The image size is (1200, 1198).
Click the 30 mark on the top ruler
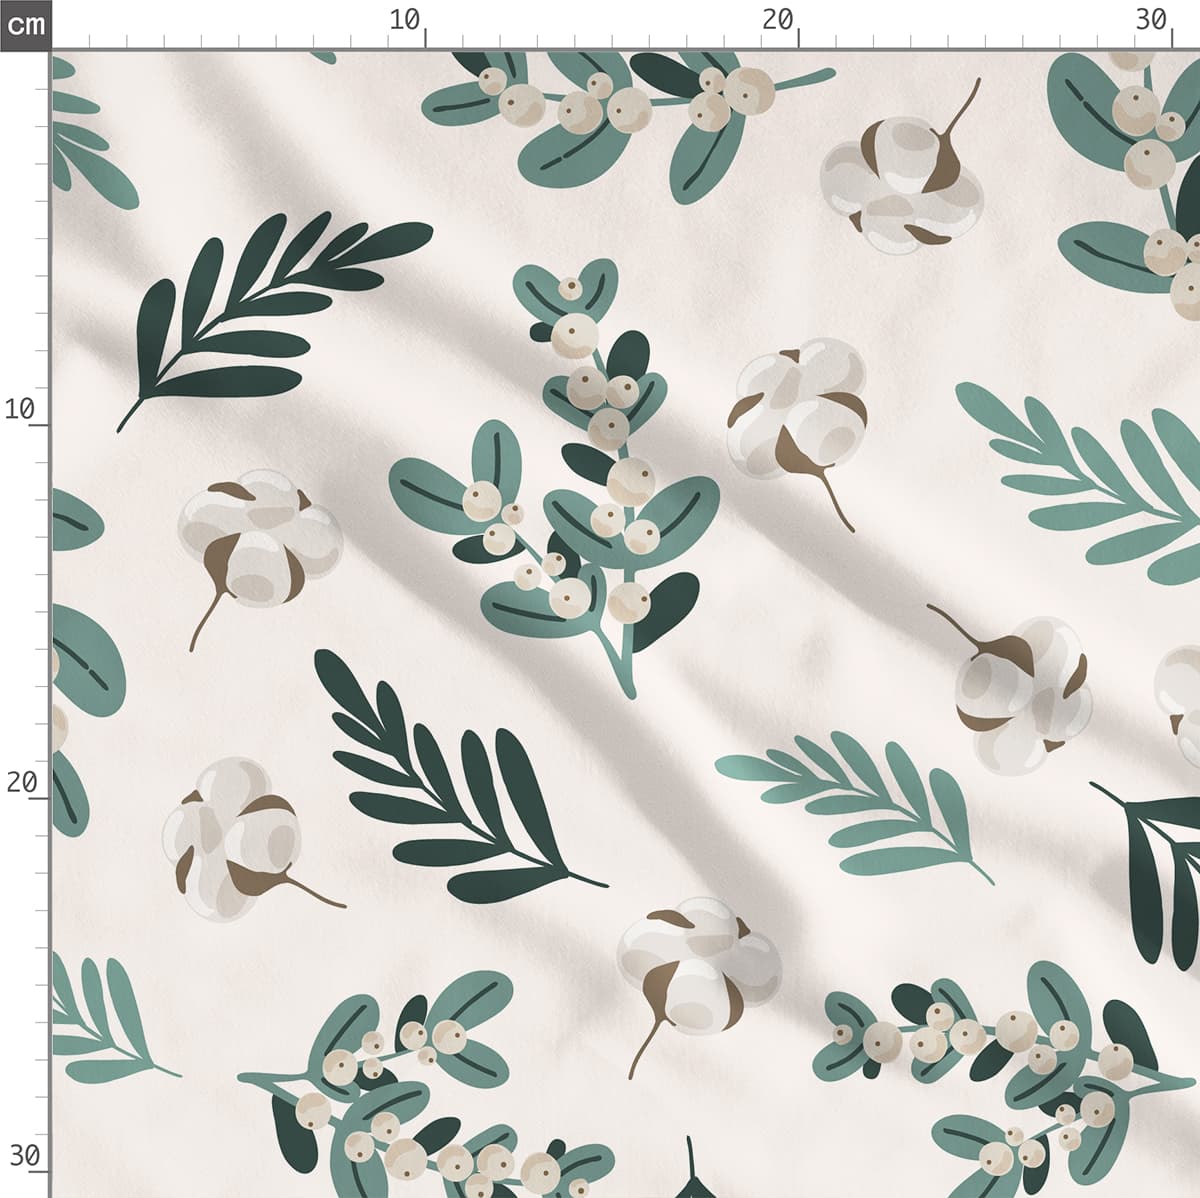click(x=1152, y=19)
